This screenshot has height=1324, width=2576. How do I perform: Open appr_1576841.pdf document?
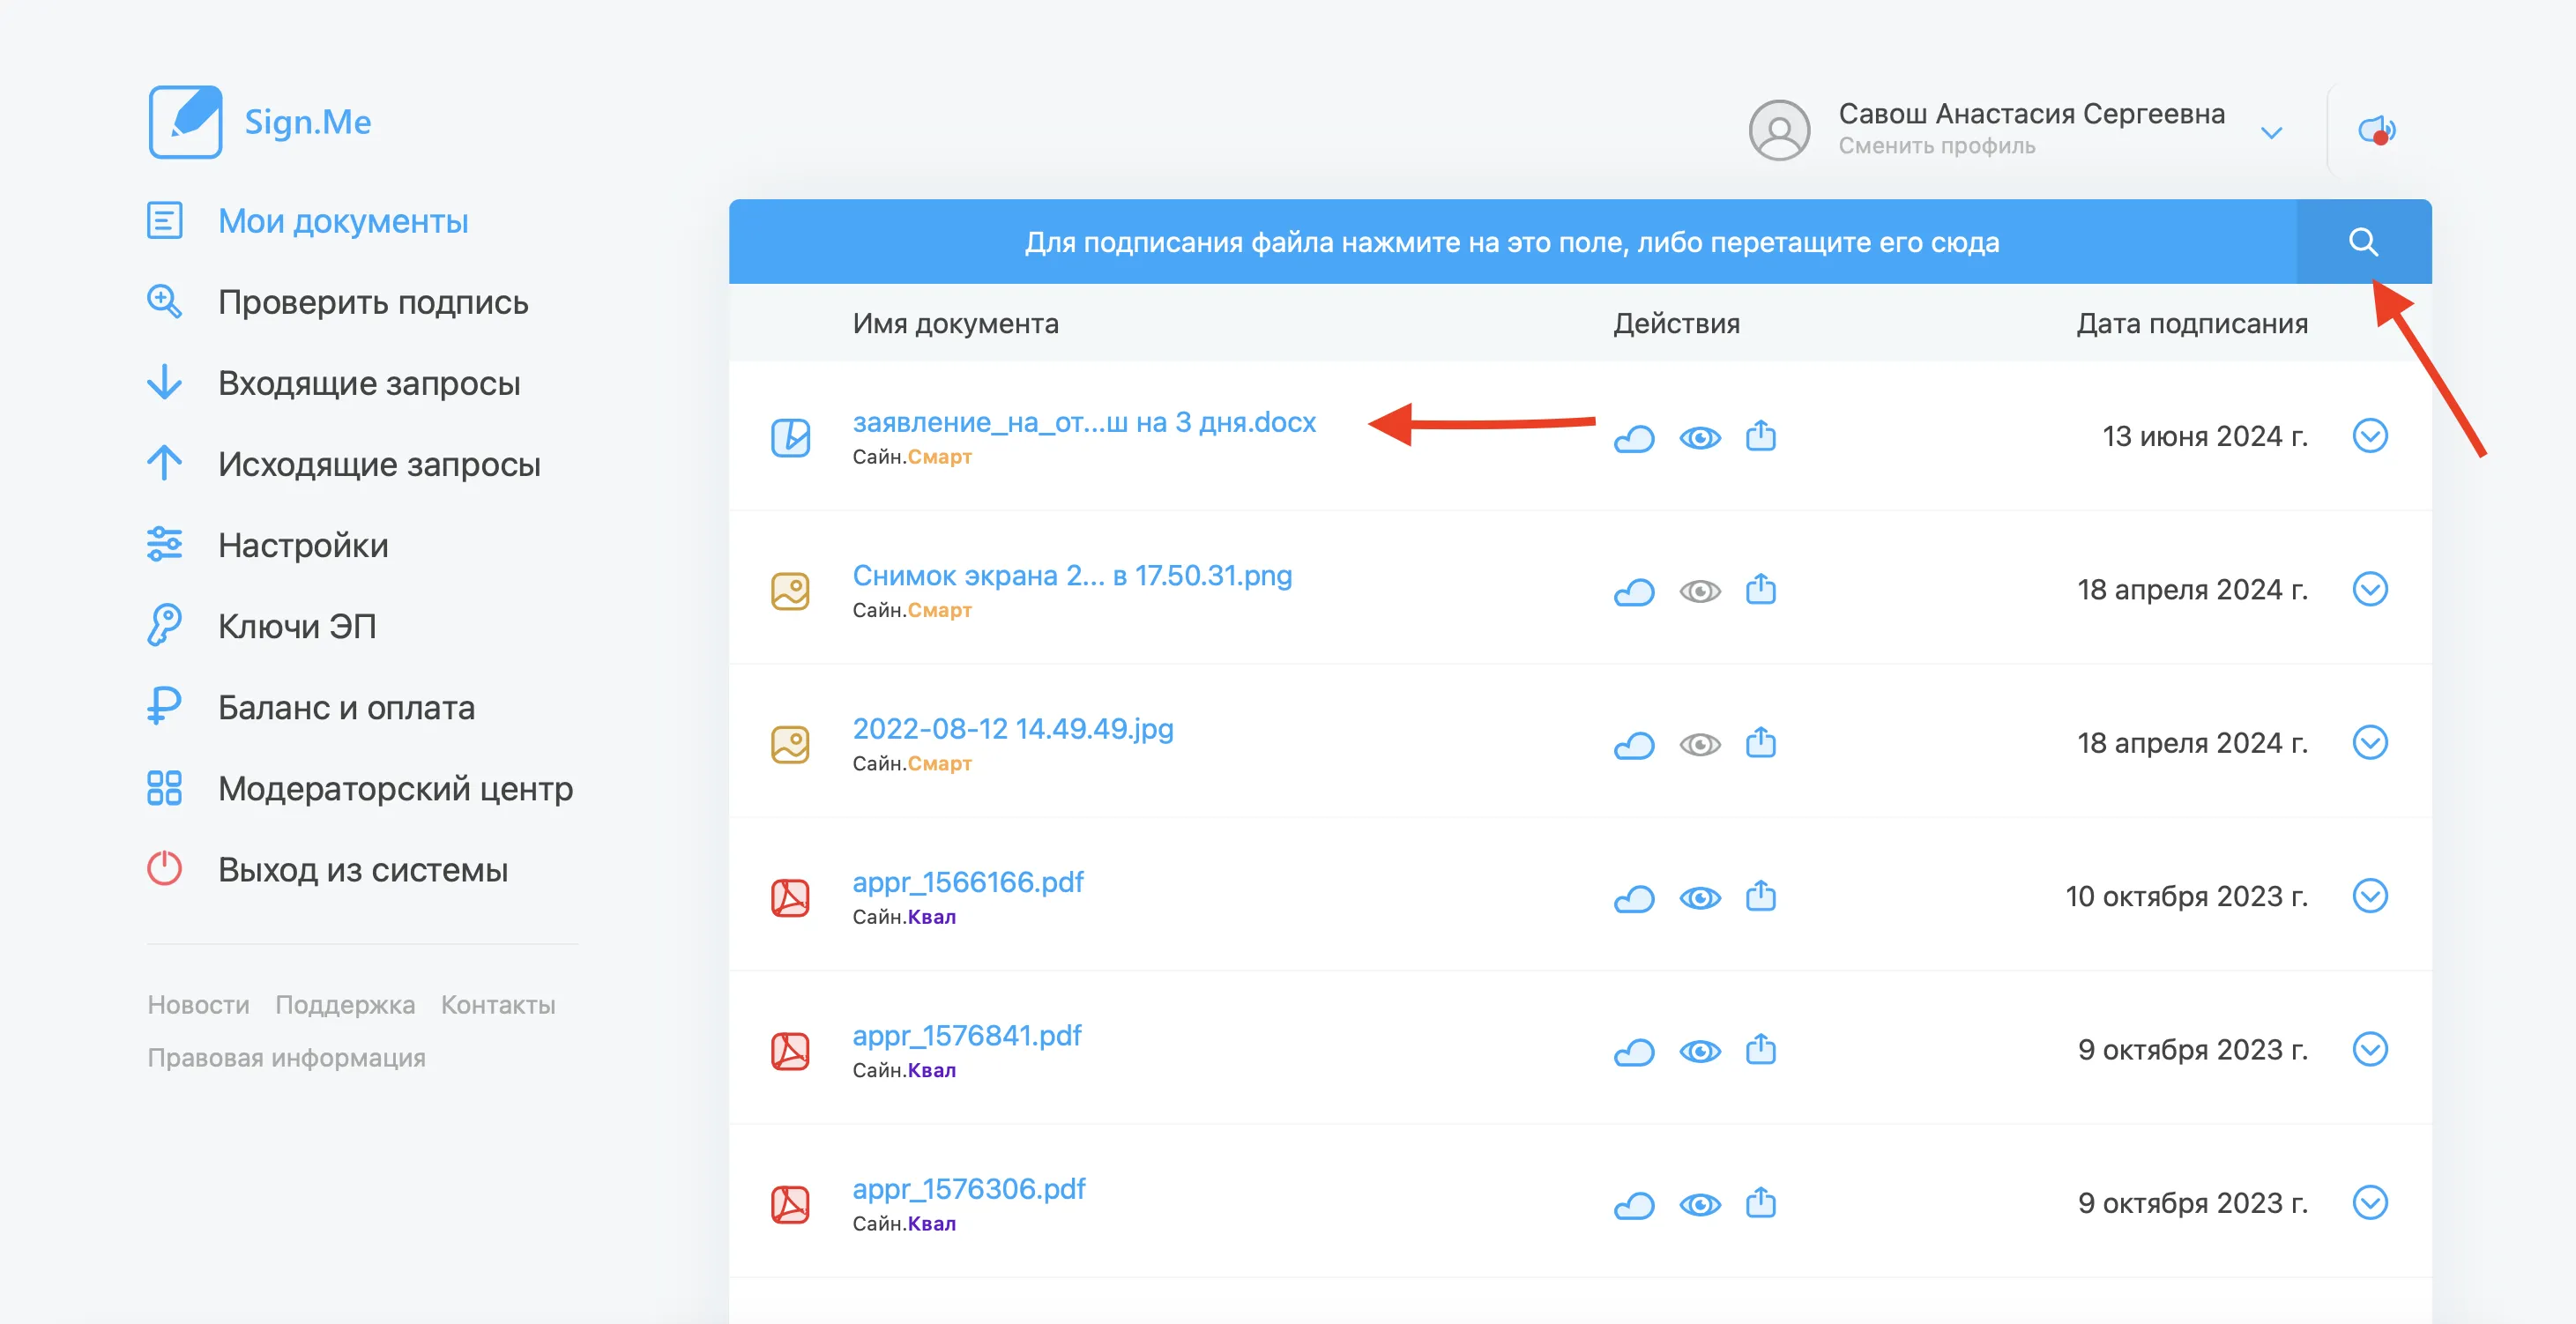(967, 1035)
